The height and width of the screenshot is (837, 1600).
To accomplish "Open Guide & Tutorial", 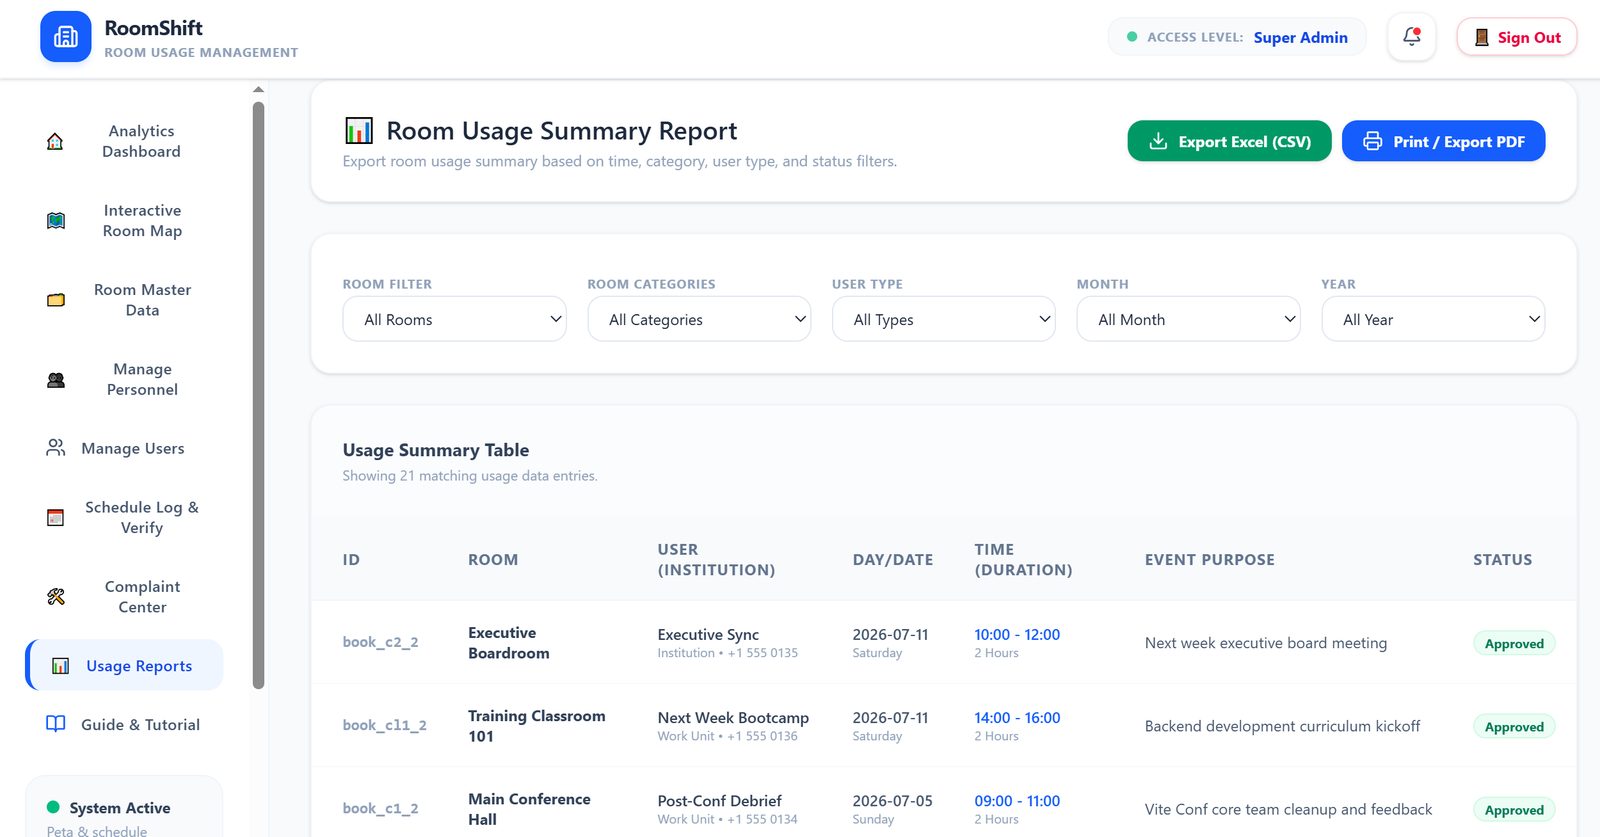I will coord(125,724).
